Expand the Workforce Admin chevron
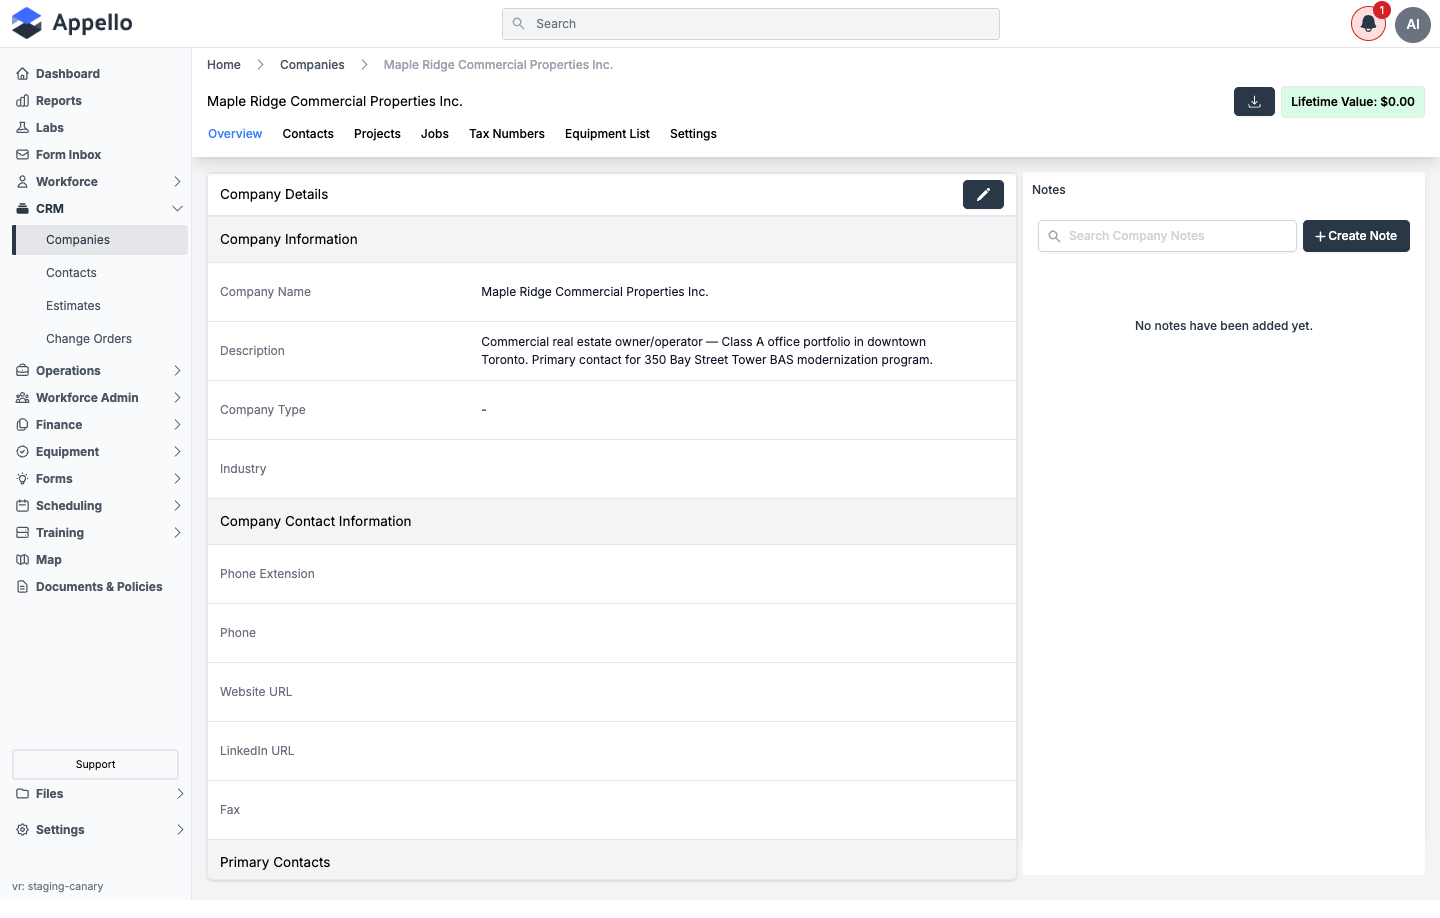The width and height of the screenshot is (1440, 918). [x=177, y=398]
